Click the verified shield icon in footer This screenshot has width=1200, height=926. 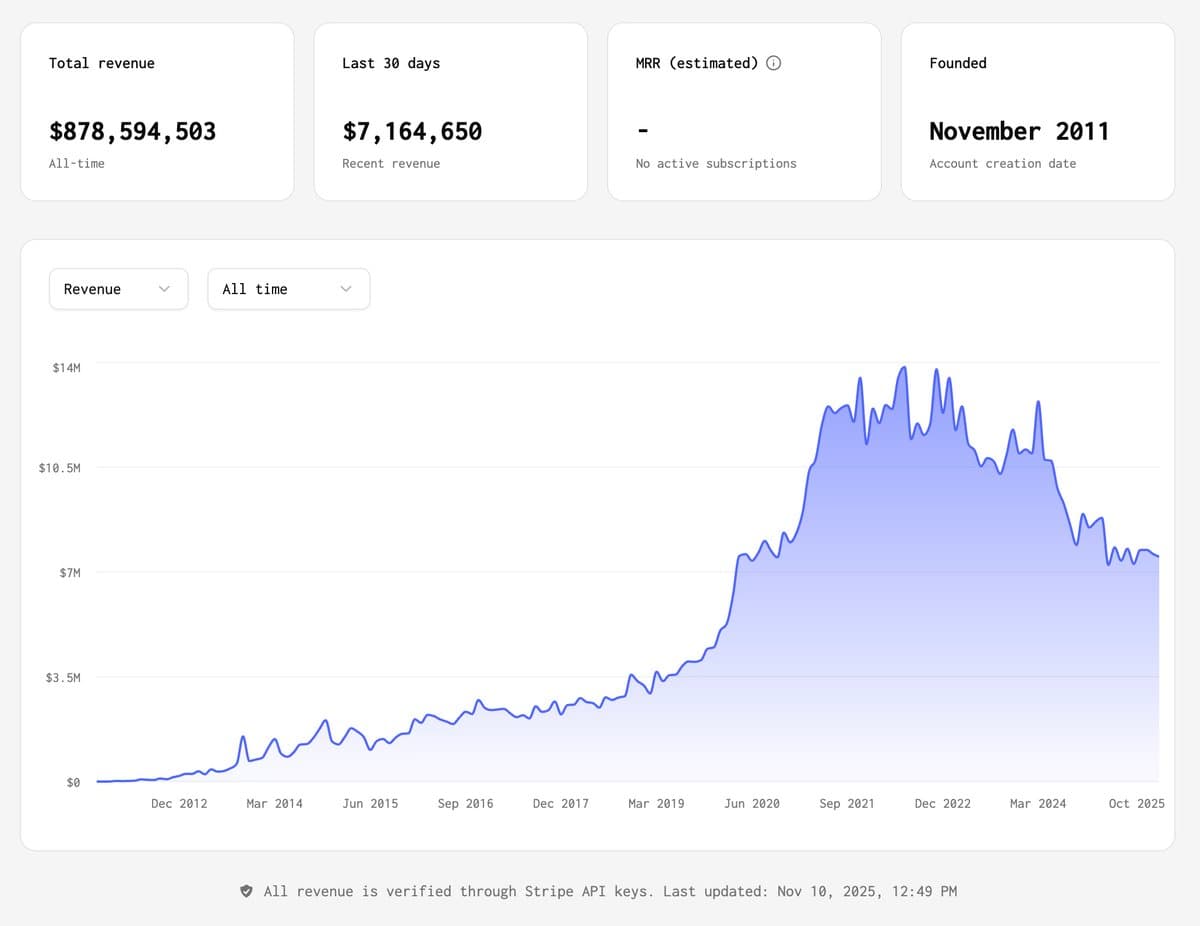(246, 891)
